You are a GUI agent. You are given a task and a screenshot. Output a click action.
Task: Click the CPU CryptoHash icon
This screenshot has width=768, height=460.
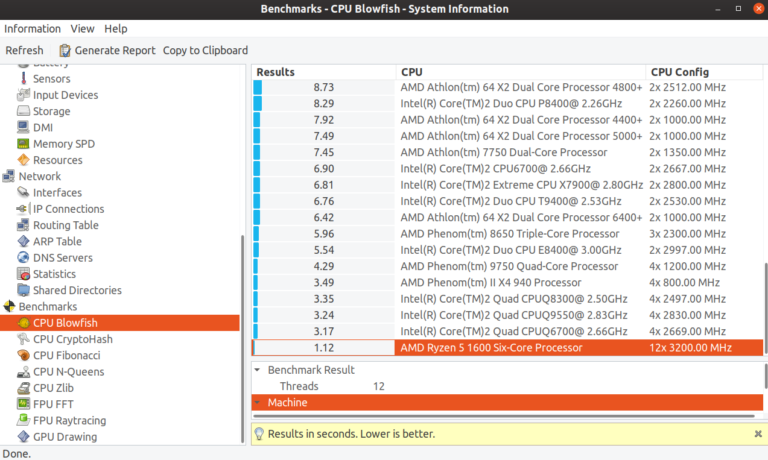click(x=23, y=339)
